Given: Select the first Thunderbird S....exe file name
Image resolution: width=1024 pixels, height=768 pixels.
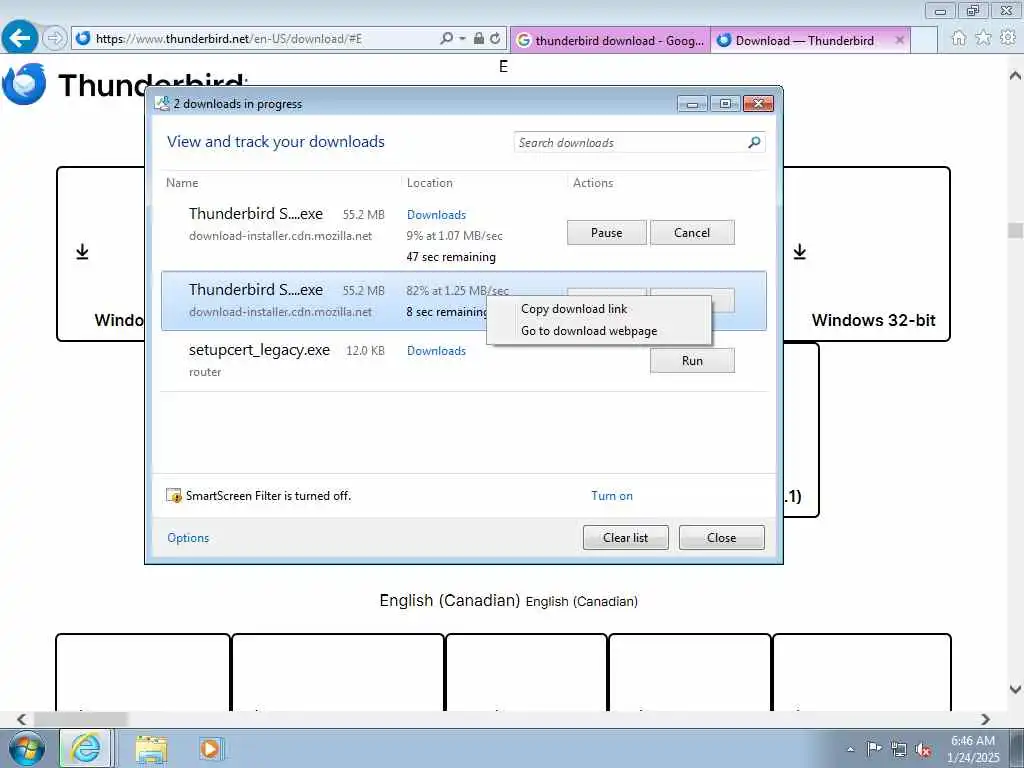Looking at the screenshot, I should tap(256, 214).
